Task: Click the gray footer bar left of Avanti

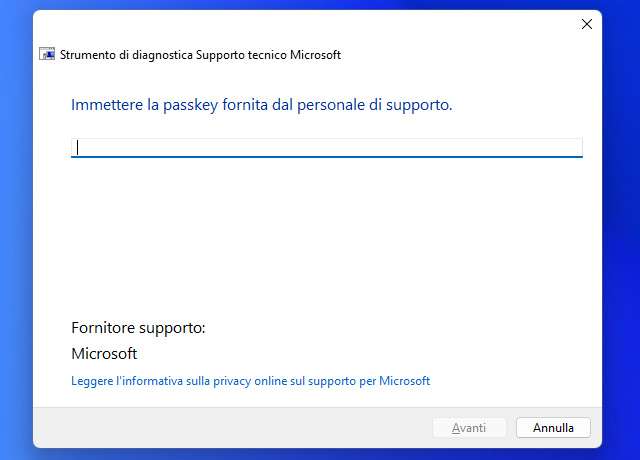Action: (x=230, y=428)
